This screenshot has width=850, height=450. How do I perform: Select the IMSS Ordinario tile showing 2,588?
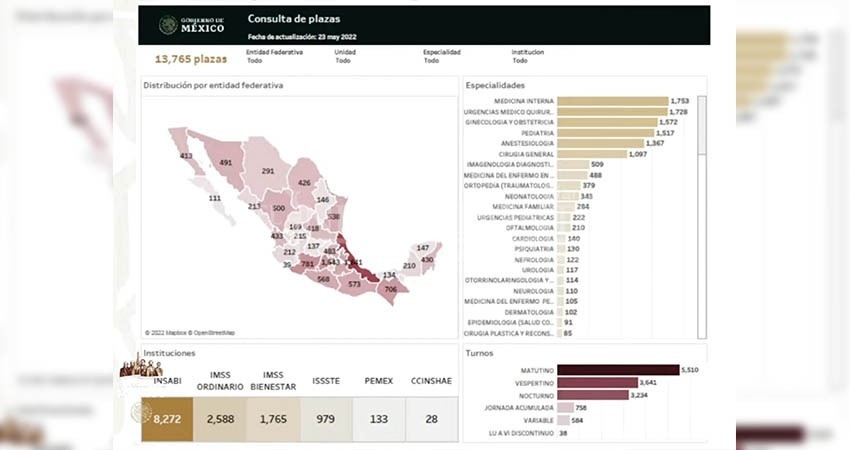[x=220, y=419]
